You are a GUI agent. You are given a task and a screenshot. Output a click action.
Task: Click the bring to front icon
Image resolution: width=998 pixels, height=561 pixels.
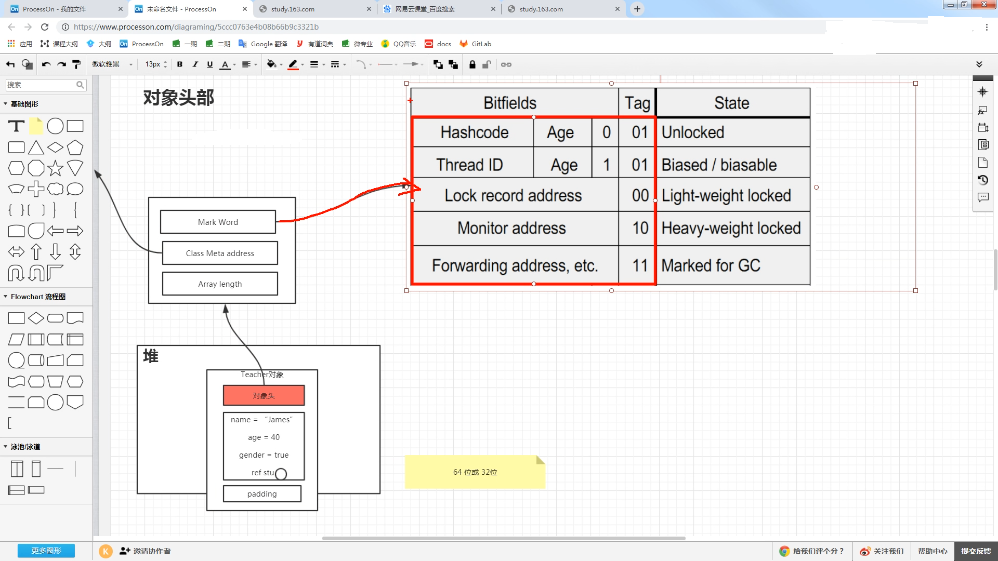[438, 64]
